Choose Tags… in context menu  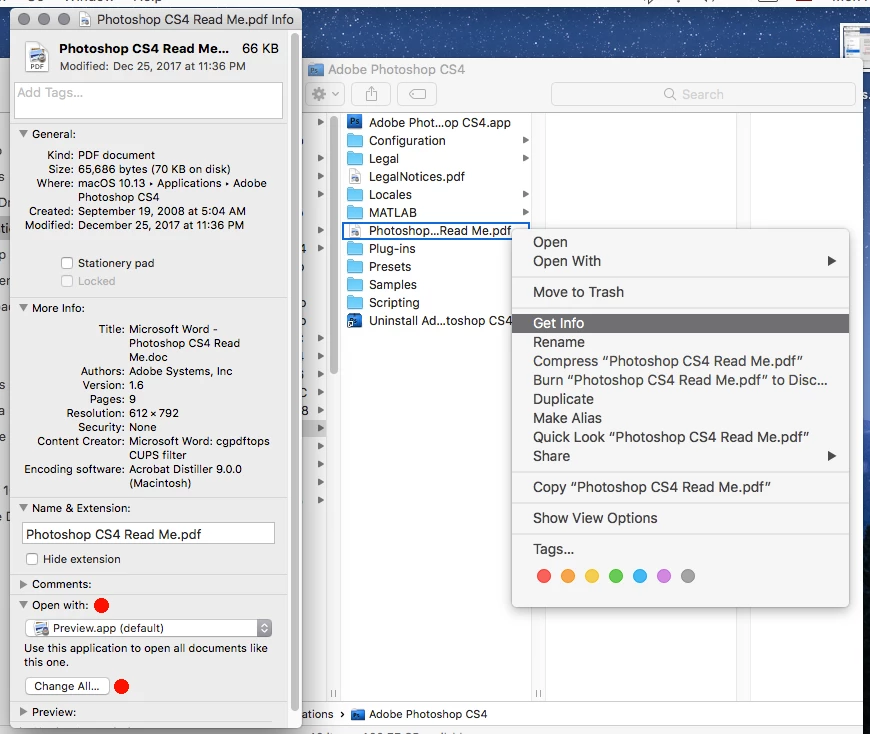(680, 549)
